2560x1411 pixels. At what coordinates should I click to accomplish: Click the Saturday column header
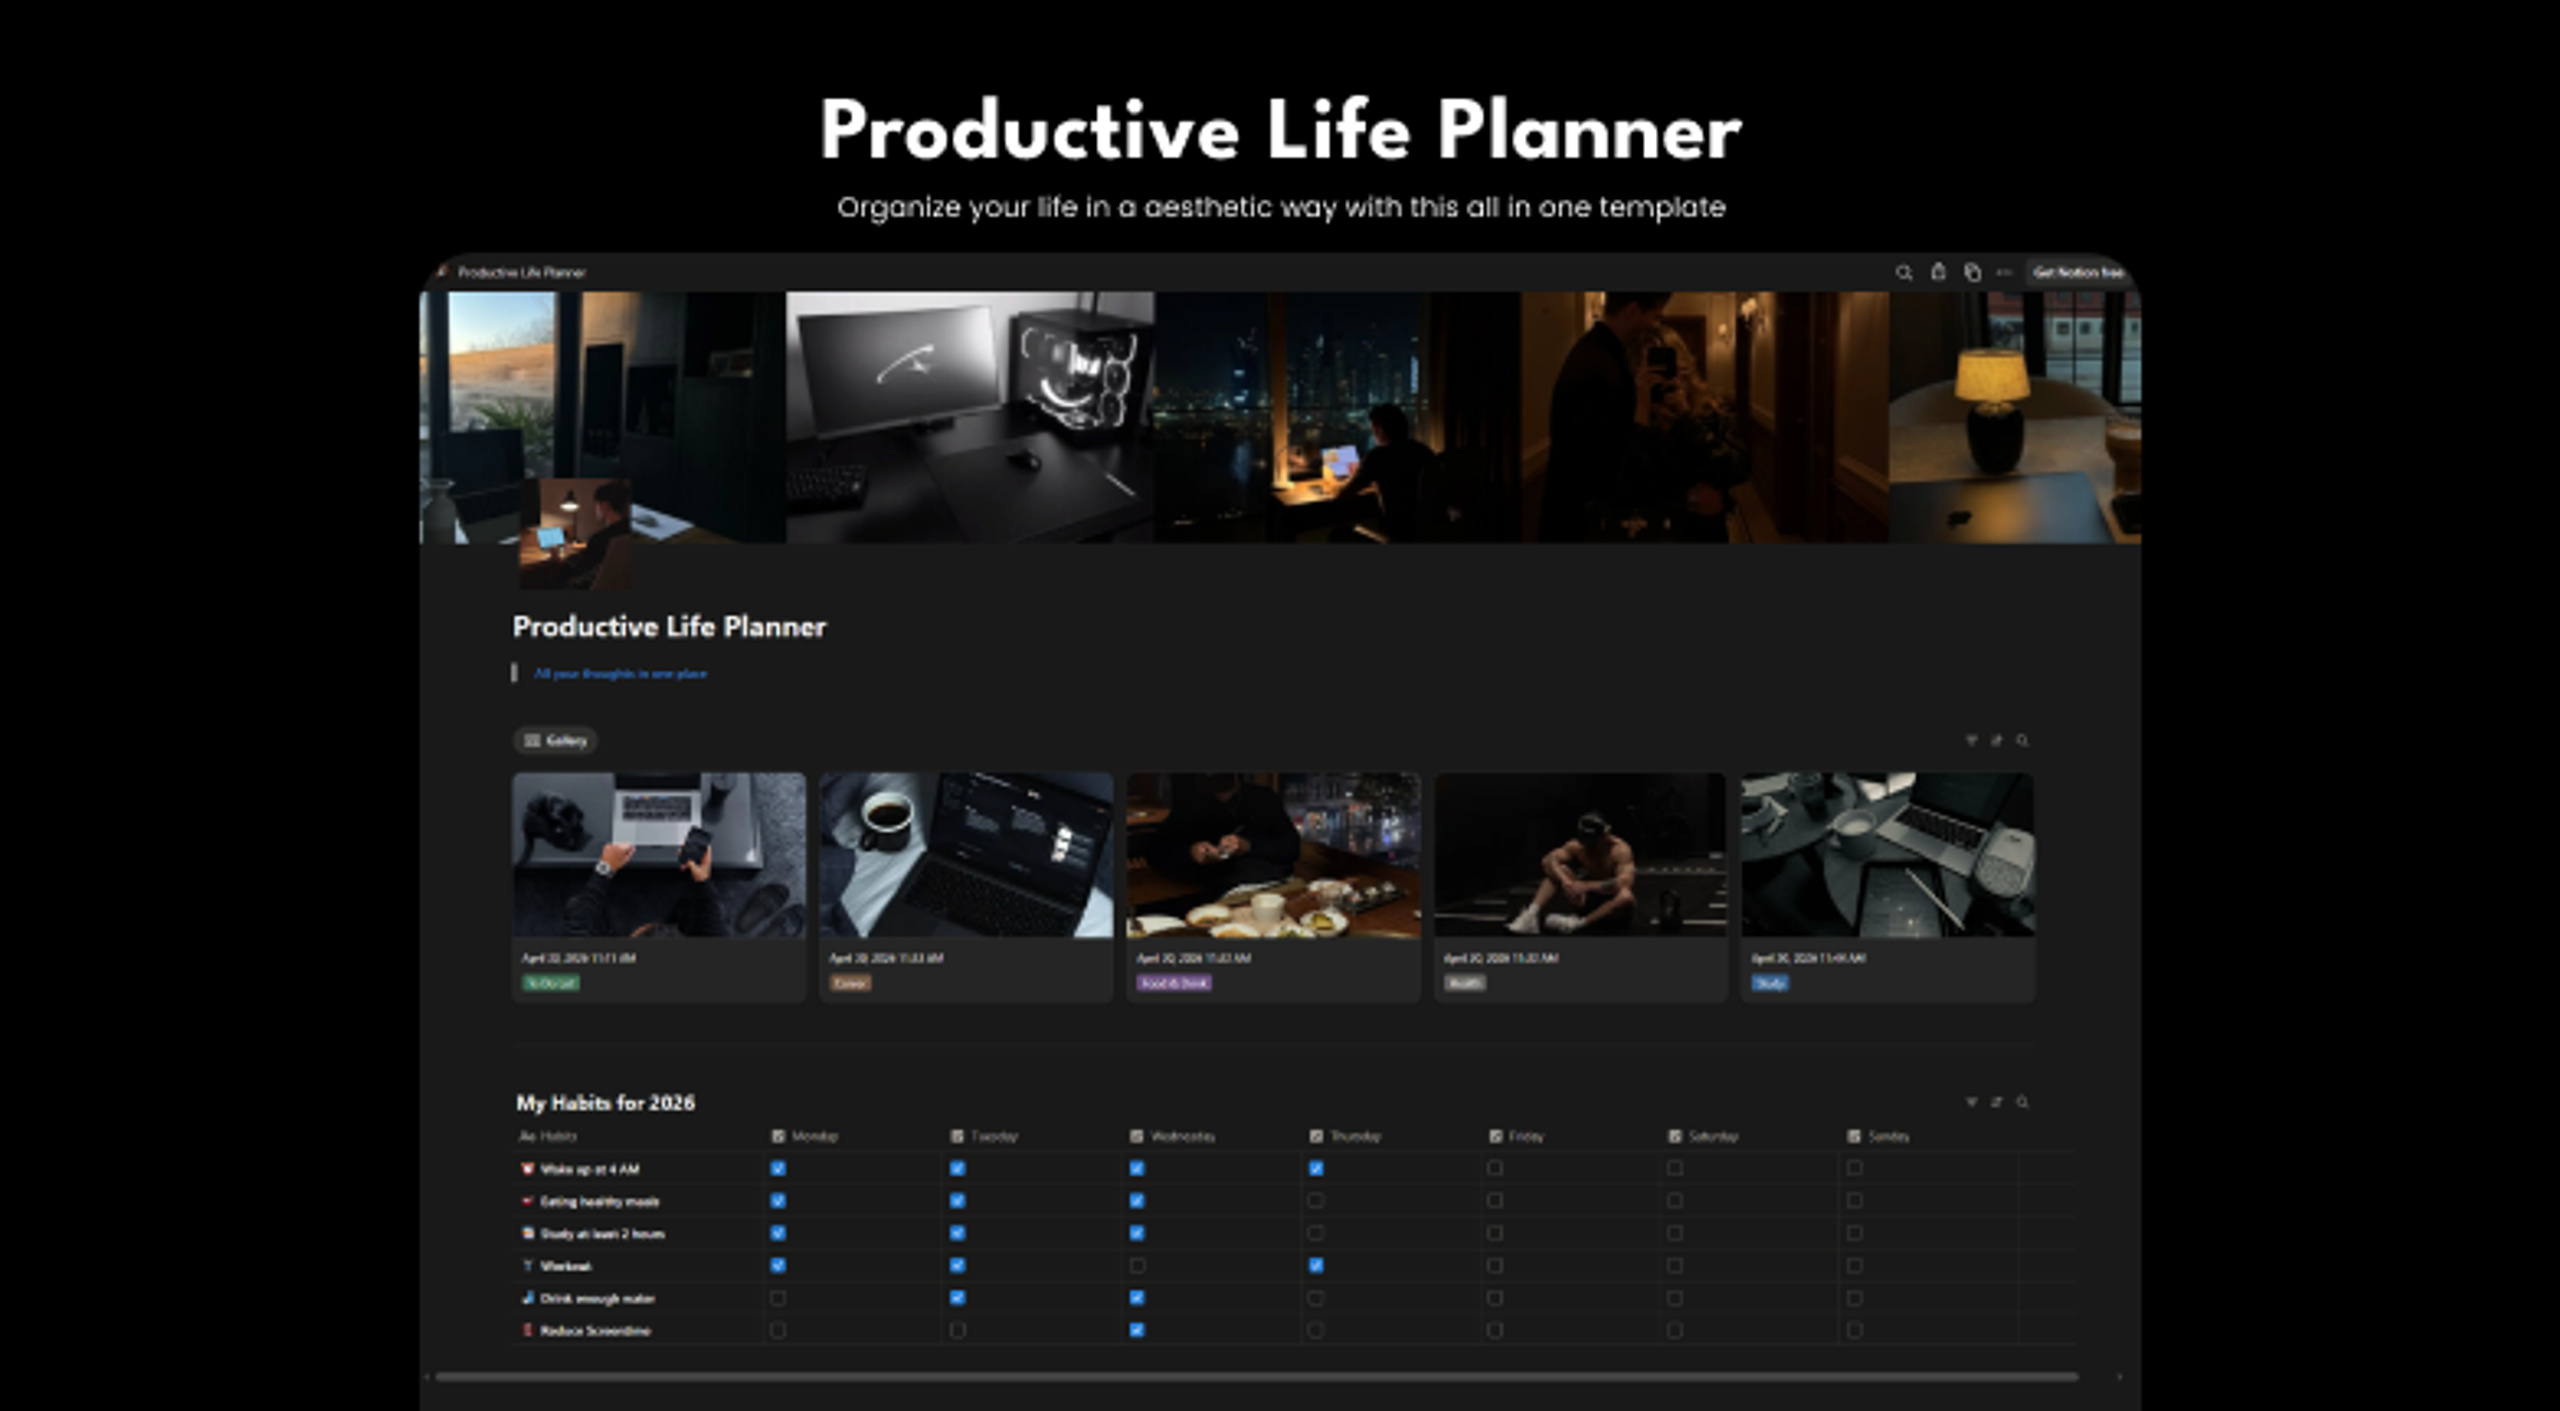click(1703, 1136)
